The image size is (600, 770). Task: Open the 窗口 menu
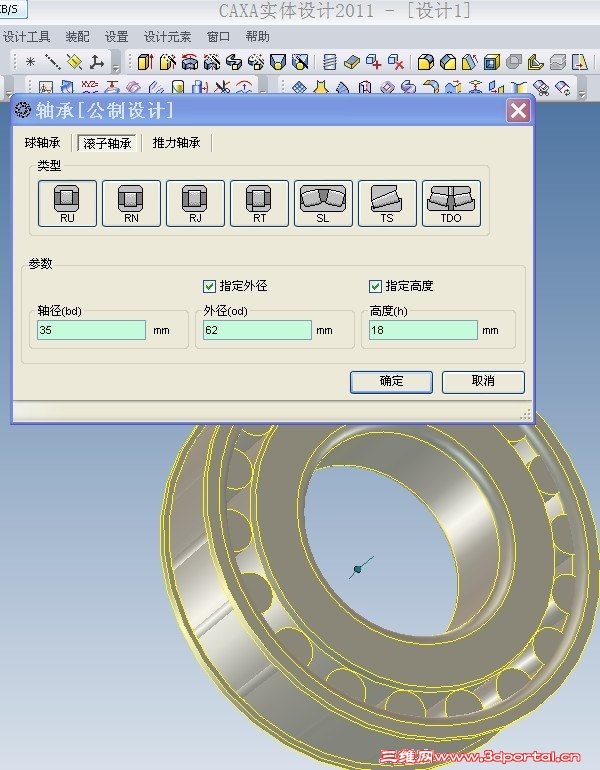pos(218,37)
